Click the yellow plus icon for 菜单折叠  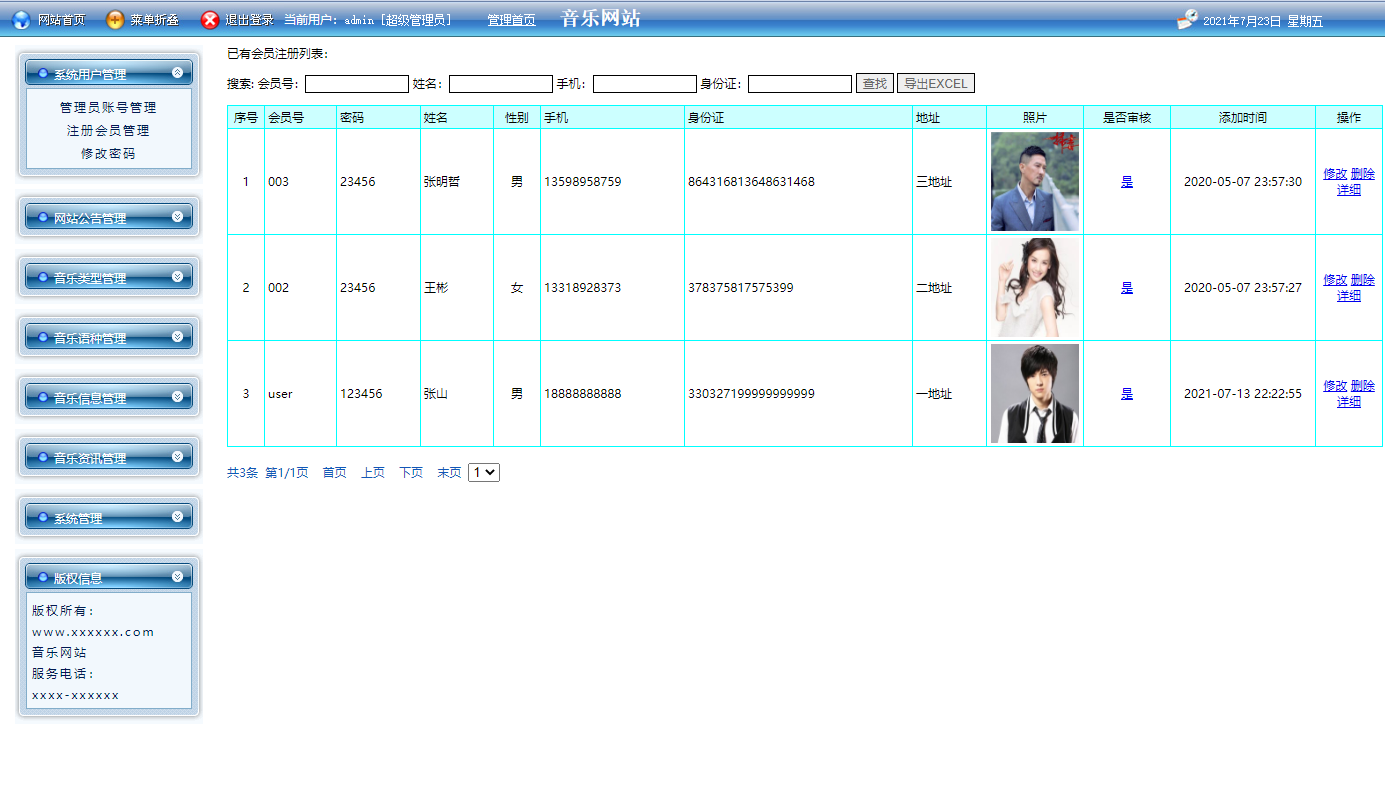tap(117, 19)
